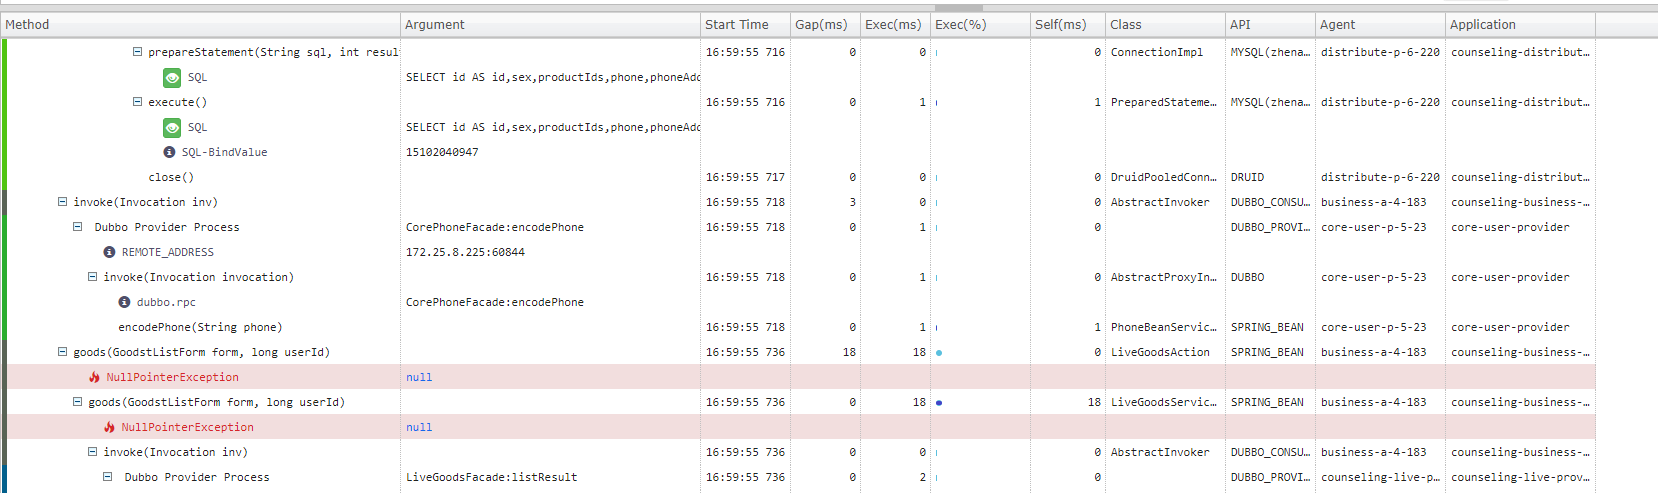Collapse the goods node with class LiveGoodsServic...

[x=77, y=402]
